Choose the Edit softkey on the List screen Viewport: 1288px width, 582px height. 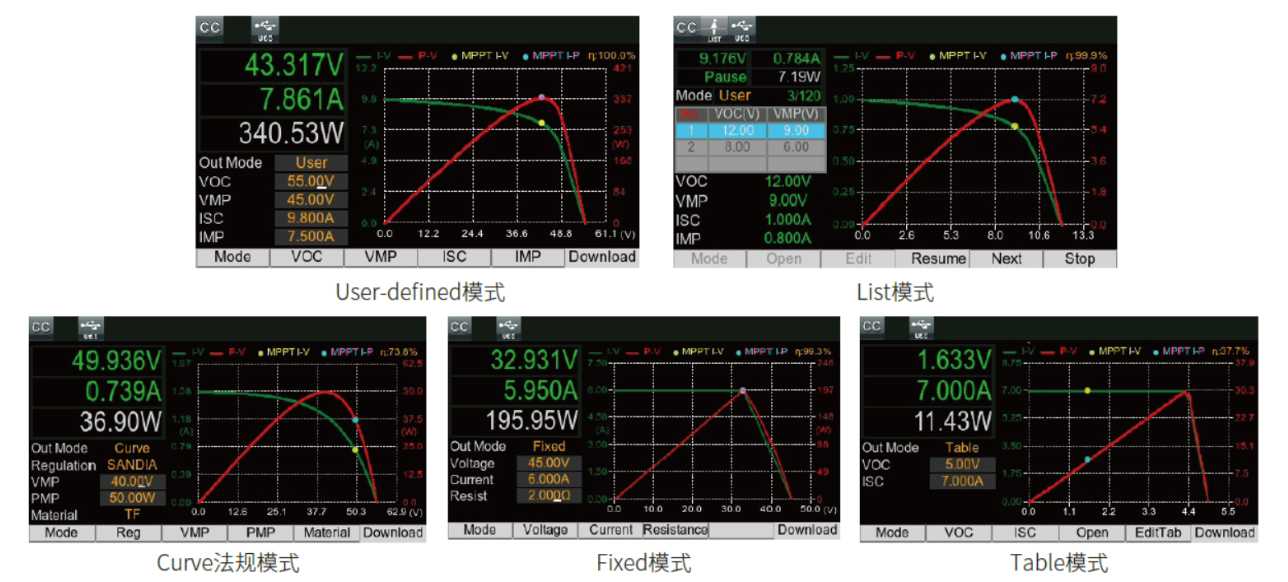[858, 259]
